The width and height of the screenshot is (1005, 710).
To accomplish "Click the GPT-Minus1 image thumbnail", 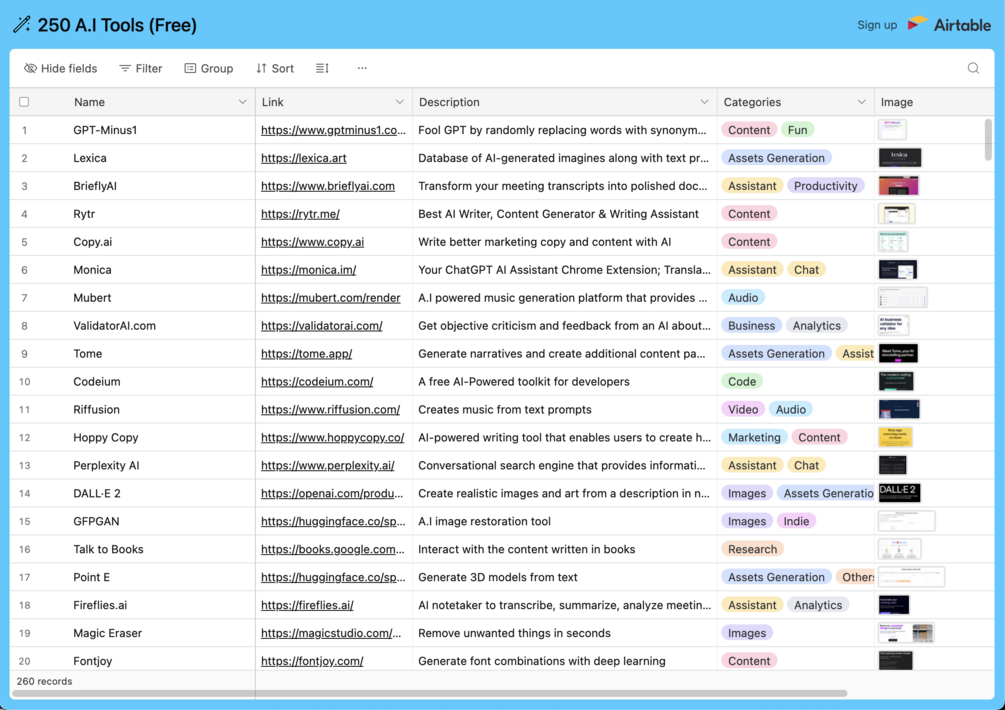I will point(892,130).
